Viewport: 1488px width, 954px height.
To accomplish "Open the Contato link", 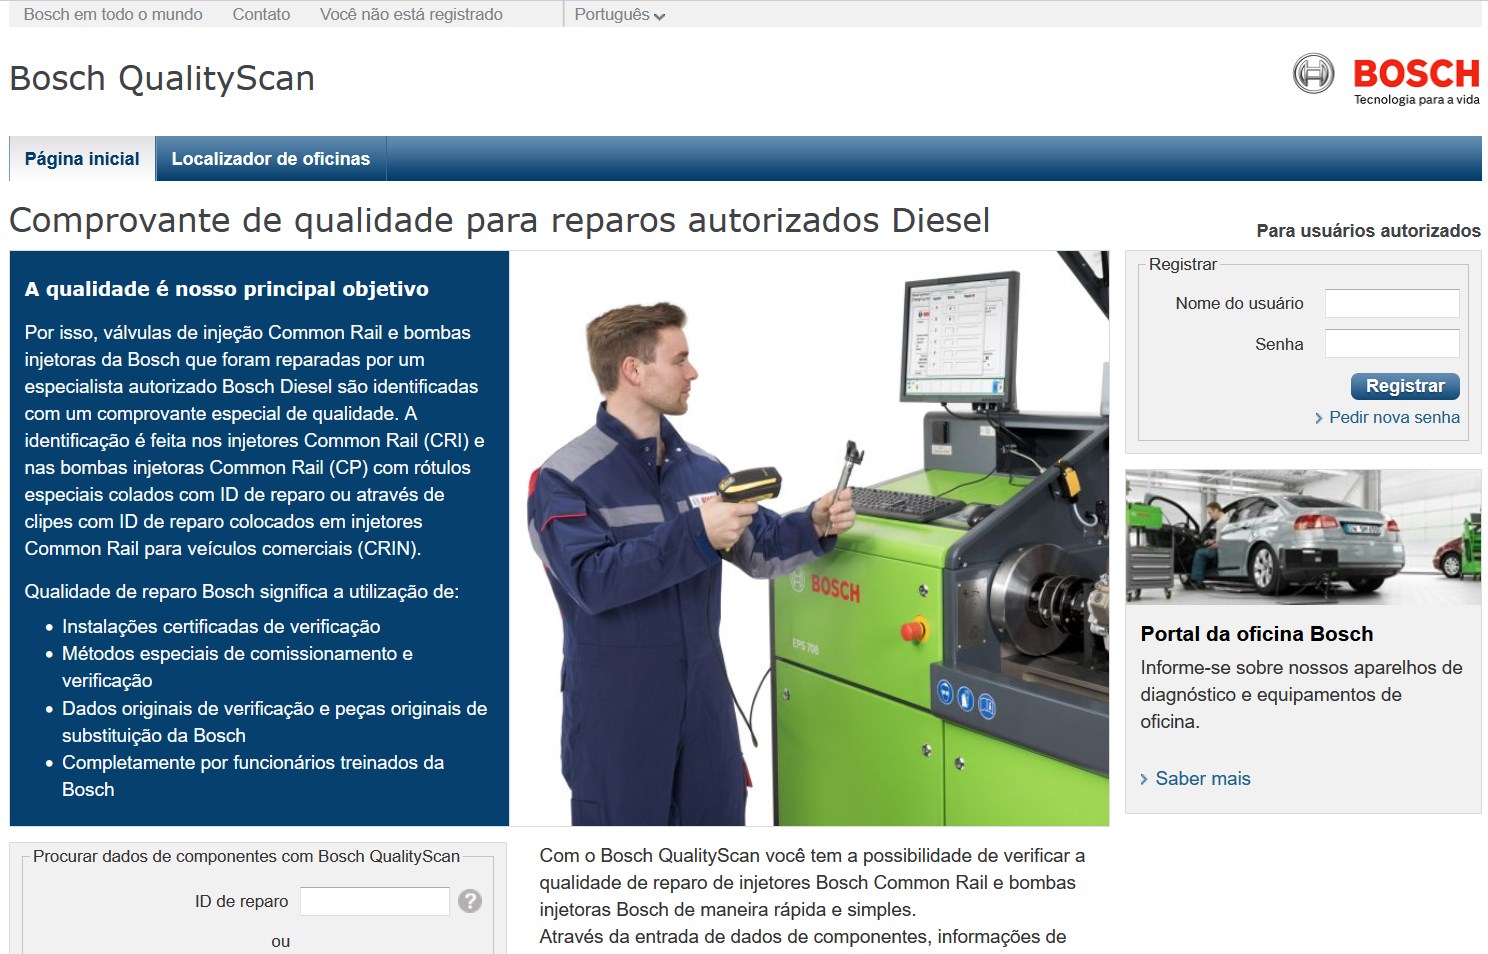I will click(261, 15).
